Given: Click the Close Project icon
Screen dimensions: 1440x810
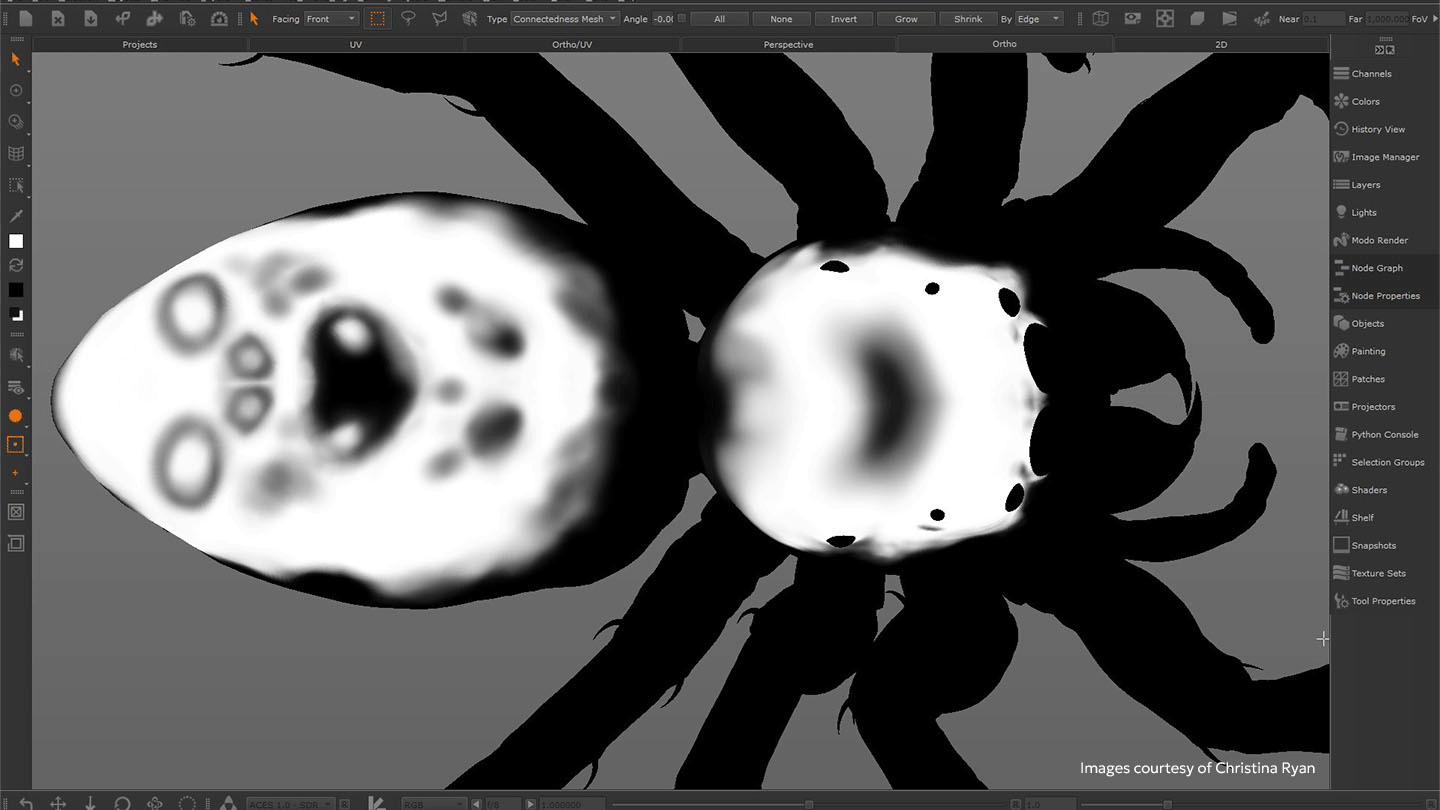Looking at the screenshot, I should tap(58, 18).
